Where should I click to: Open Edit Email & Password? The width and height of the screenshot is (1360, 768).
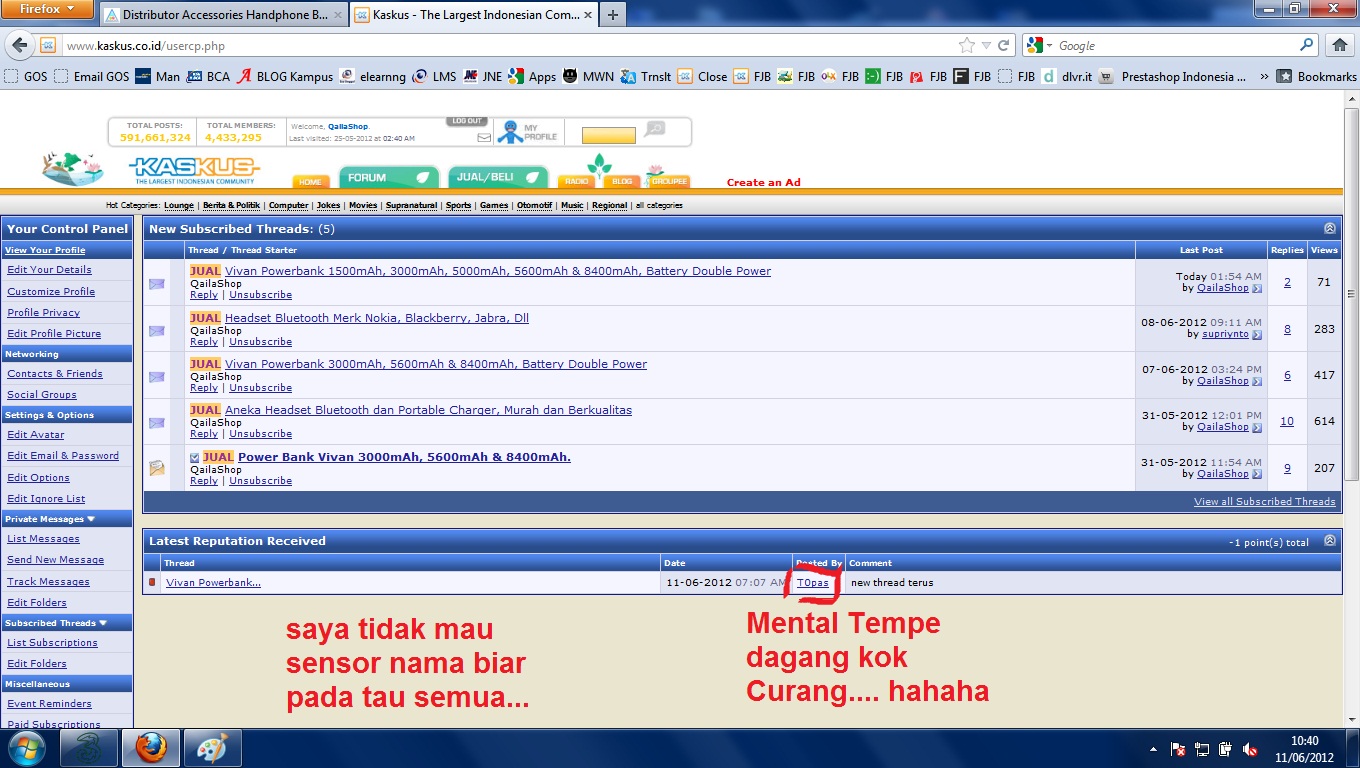point(63,455)
